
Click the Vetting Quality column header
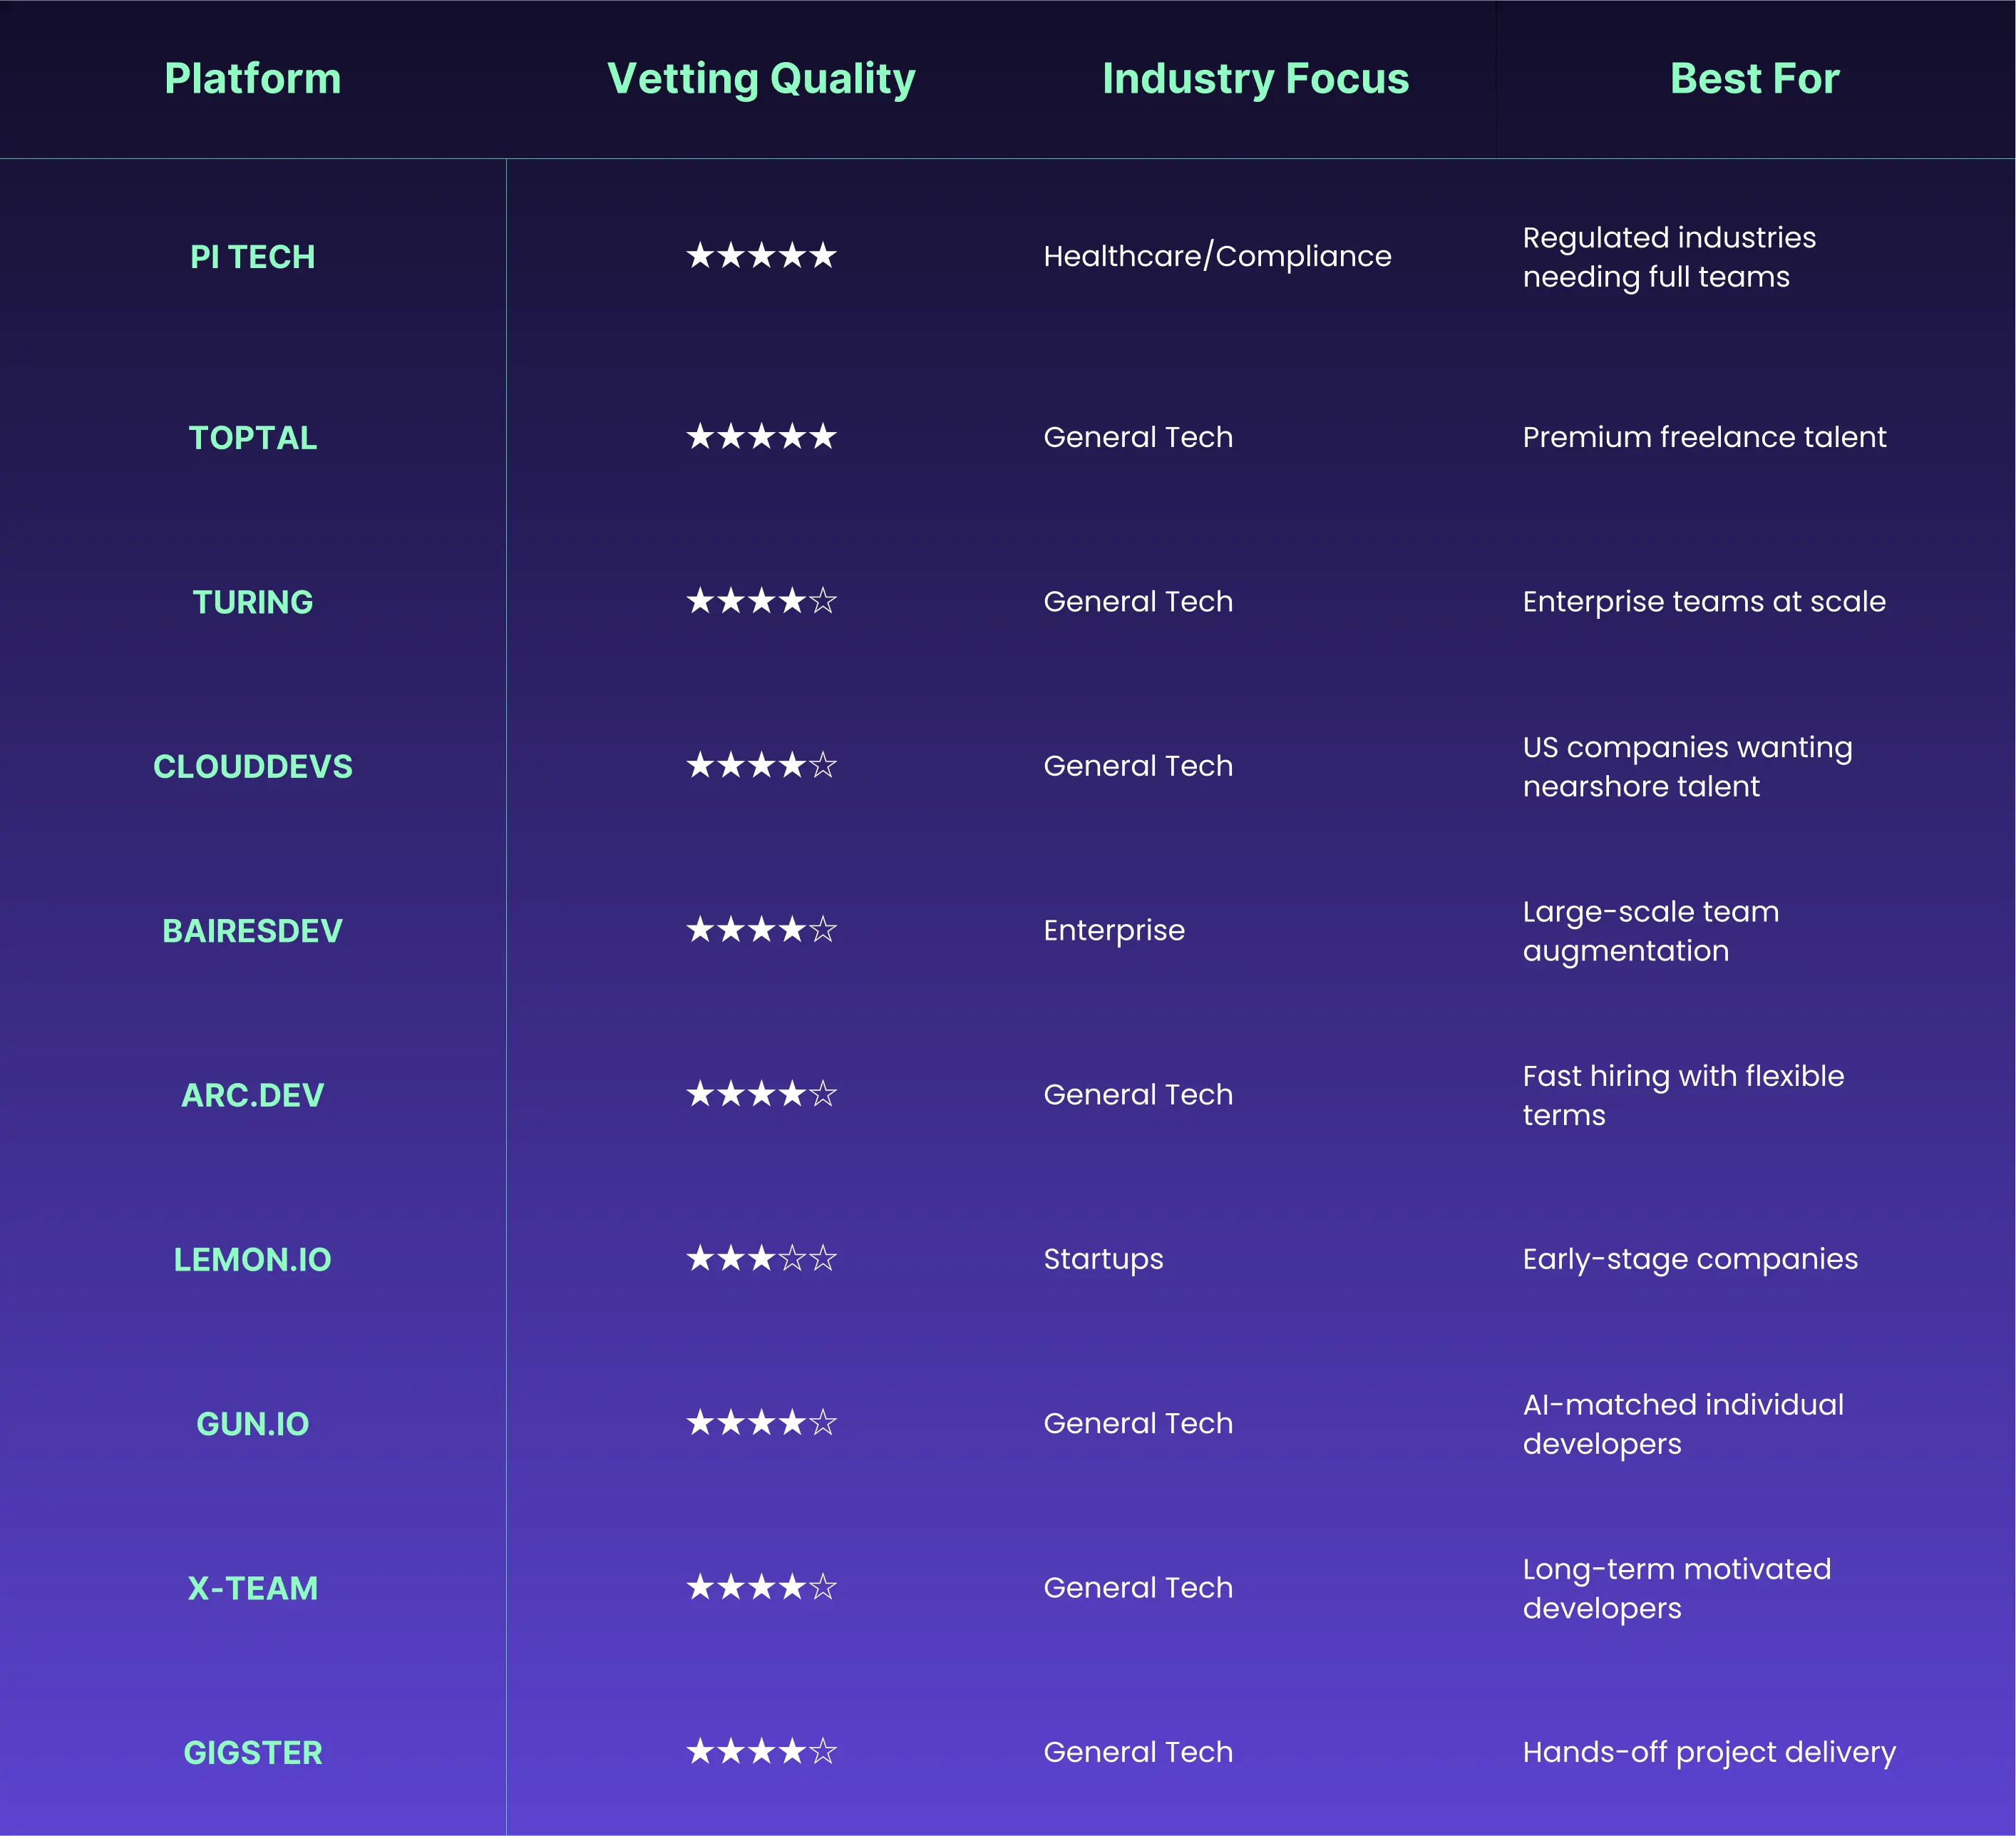(x=761, y=79)
